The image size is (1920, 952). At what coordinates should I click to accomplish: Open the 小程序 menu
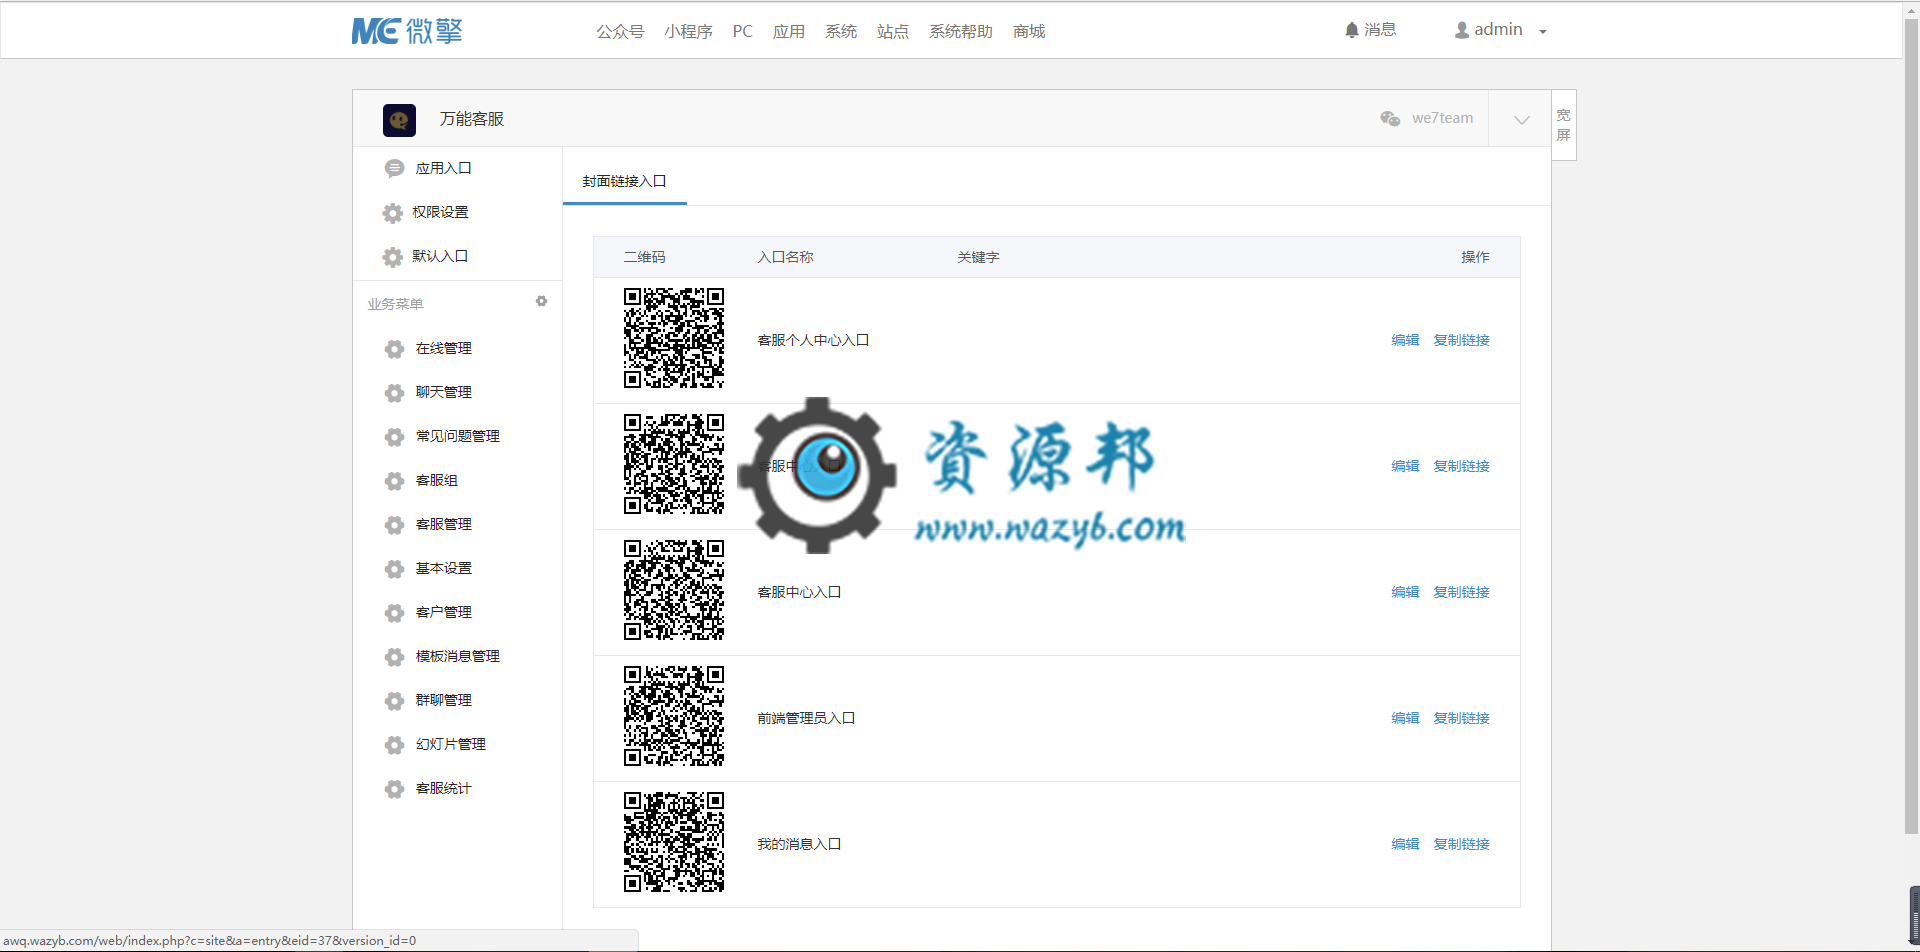[688, 31]
